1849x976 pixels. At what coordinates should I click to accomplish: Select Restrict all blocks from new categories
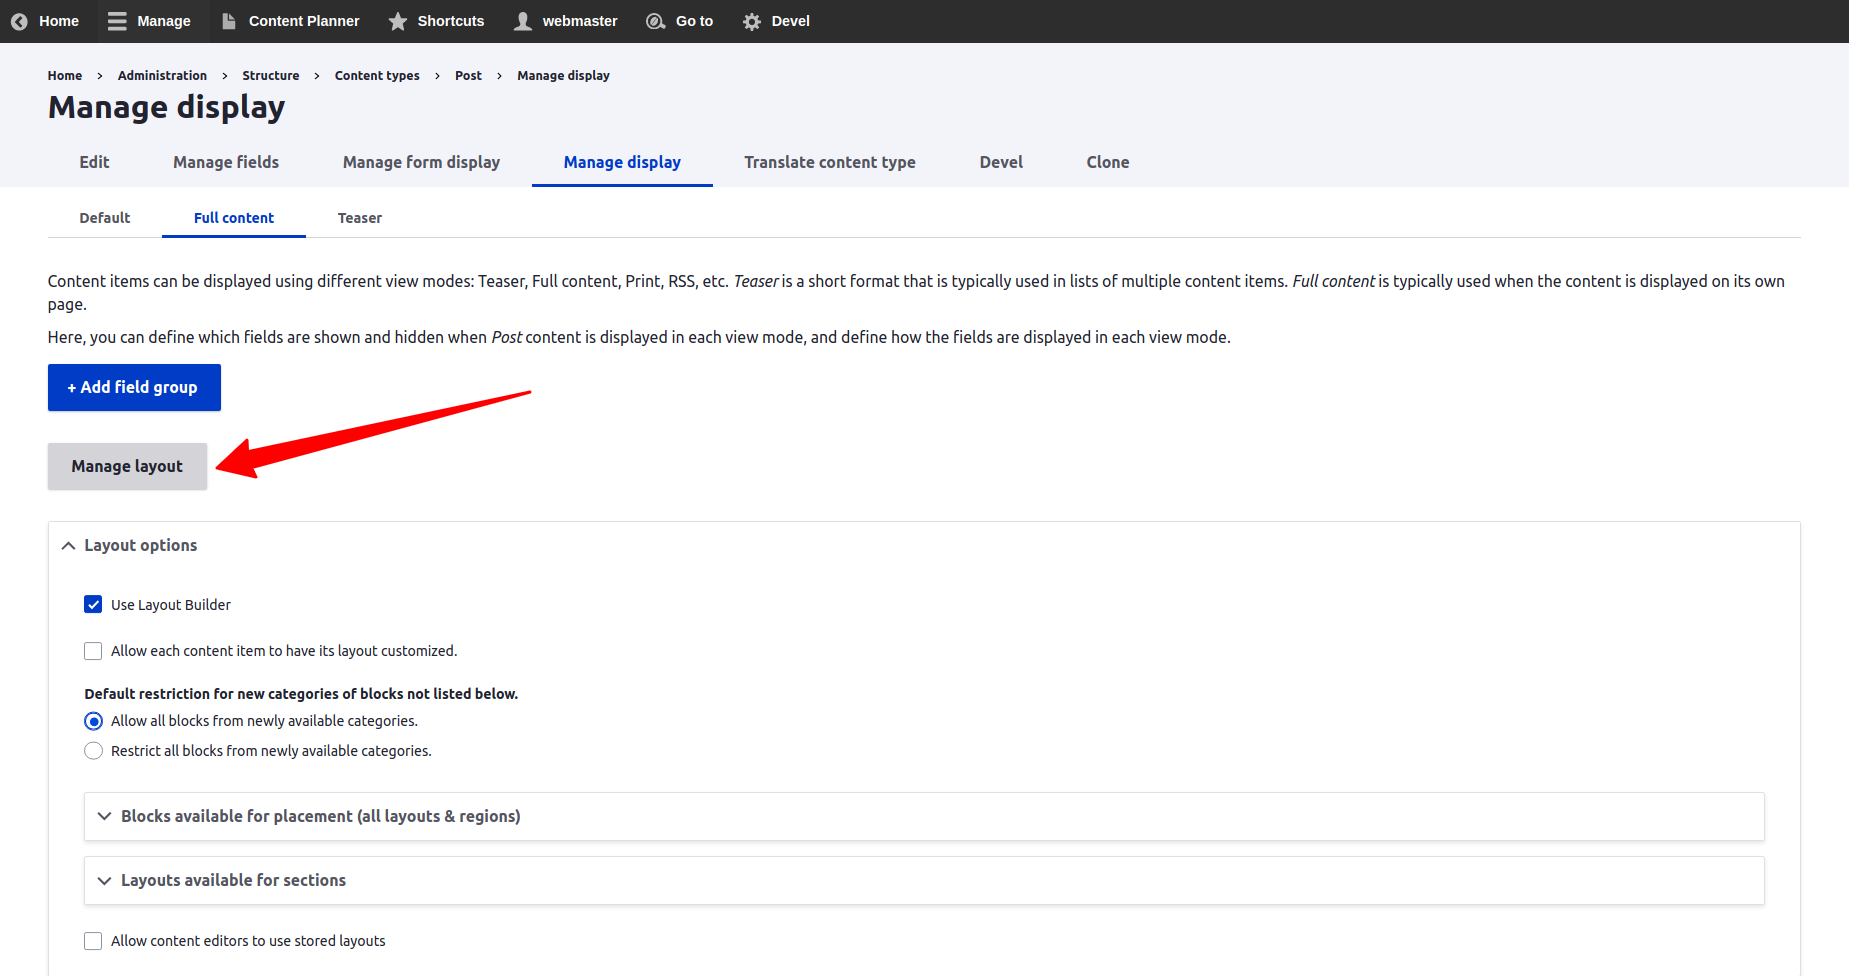pyautogui.click(x=93, y=751)
